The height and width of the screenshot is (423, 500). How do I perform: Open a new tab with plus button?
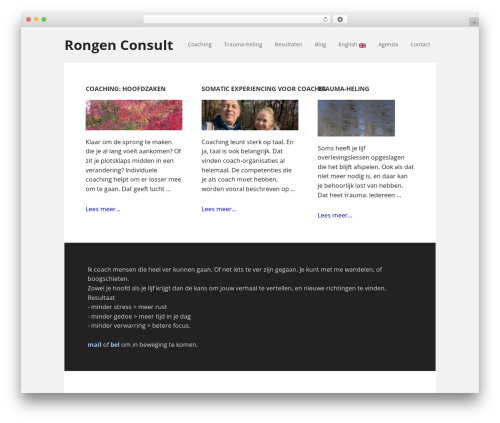(474, 22)
